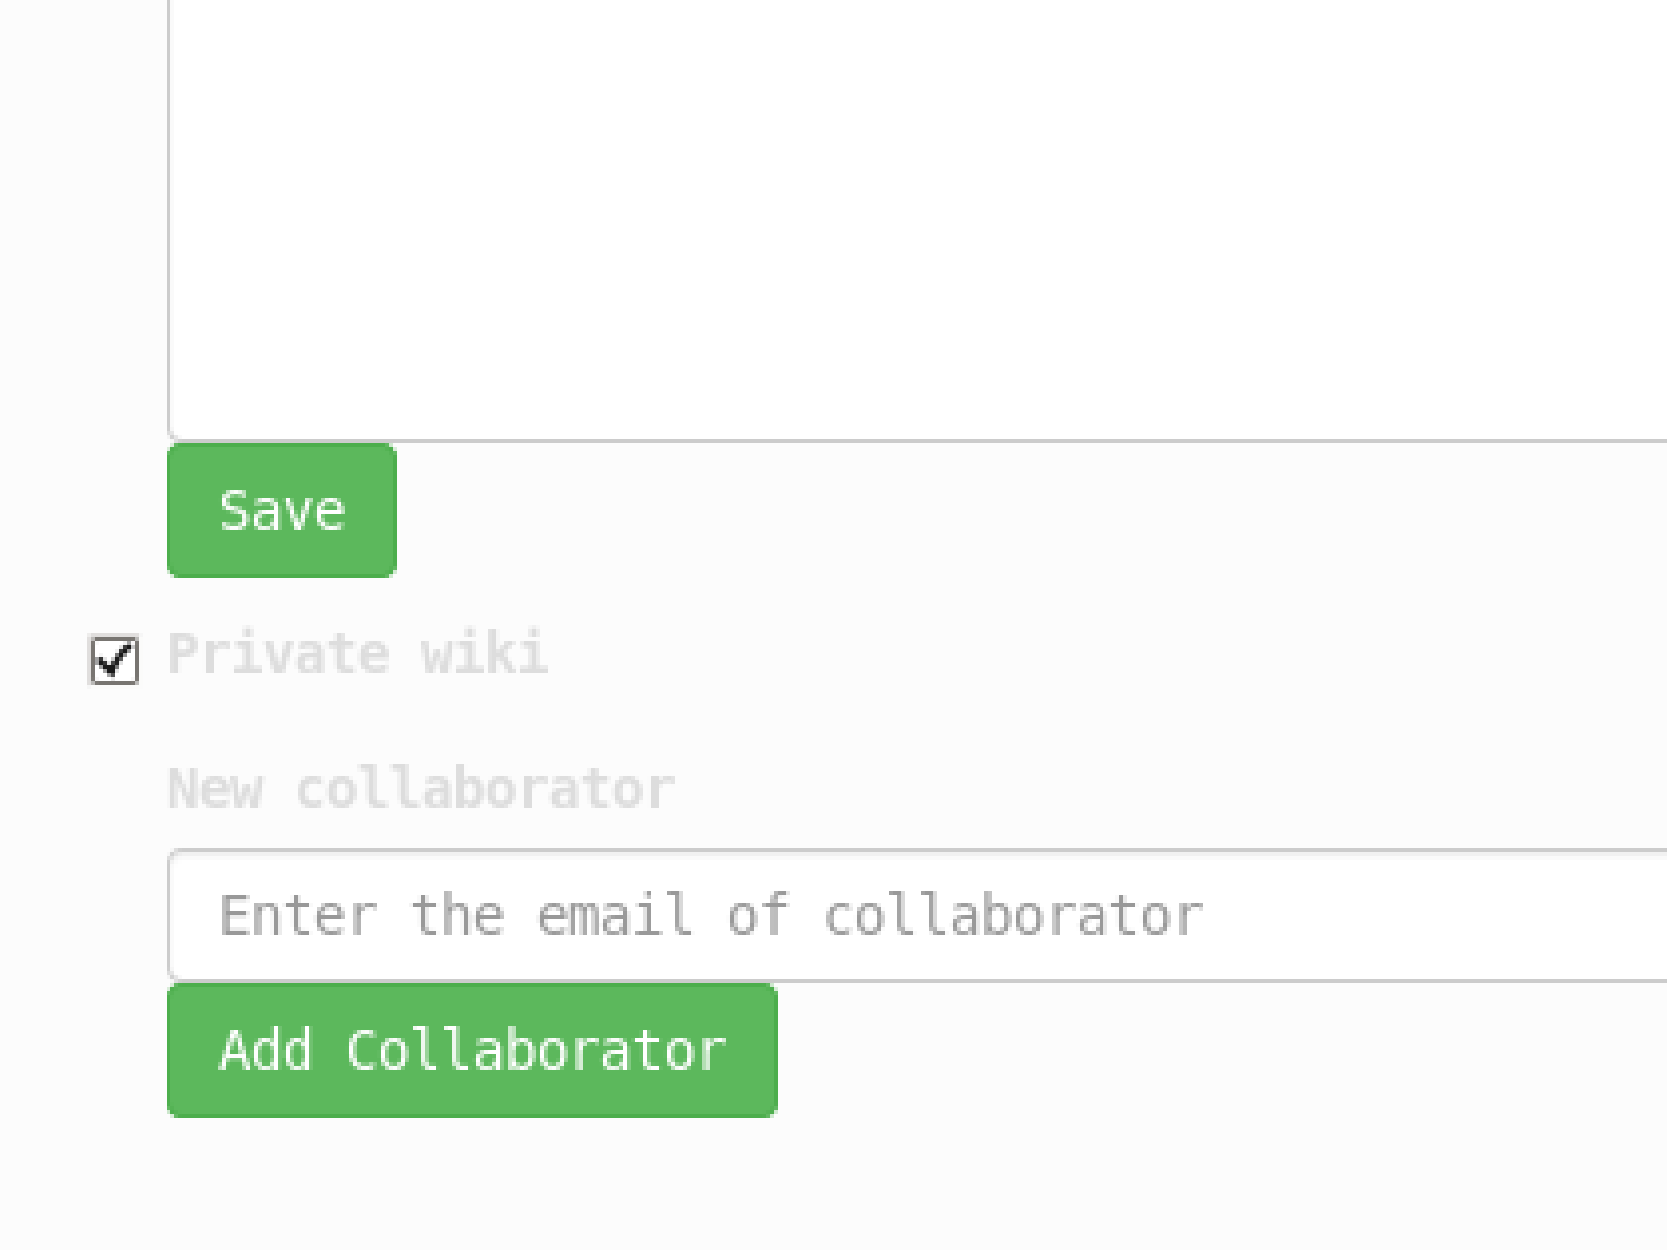Click the word 'collaborator' in the New collaborator label
Screen dimensions: 1667x1250
pyautogui.click(x=485, y=789)
